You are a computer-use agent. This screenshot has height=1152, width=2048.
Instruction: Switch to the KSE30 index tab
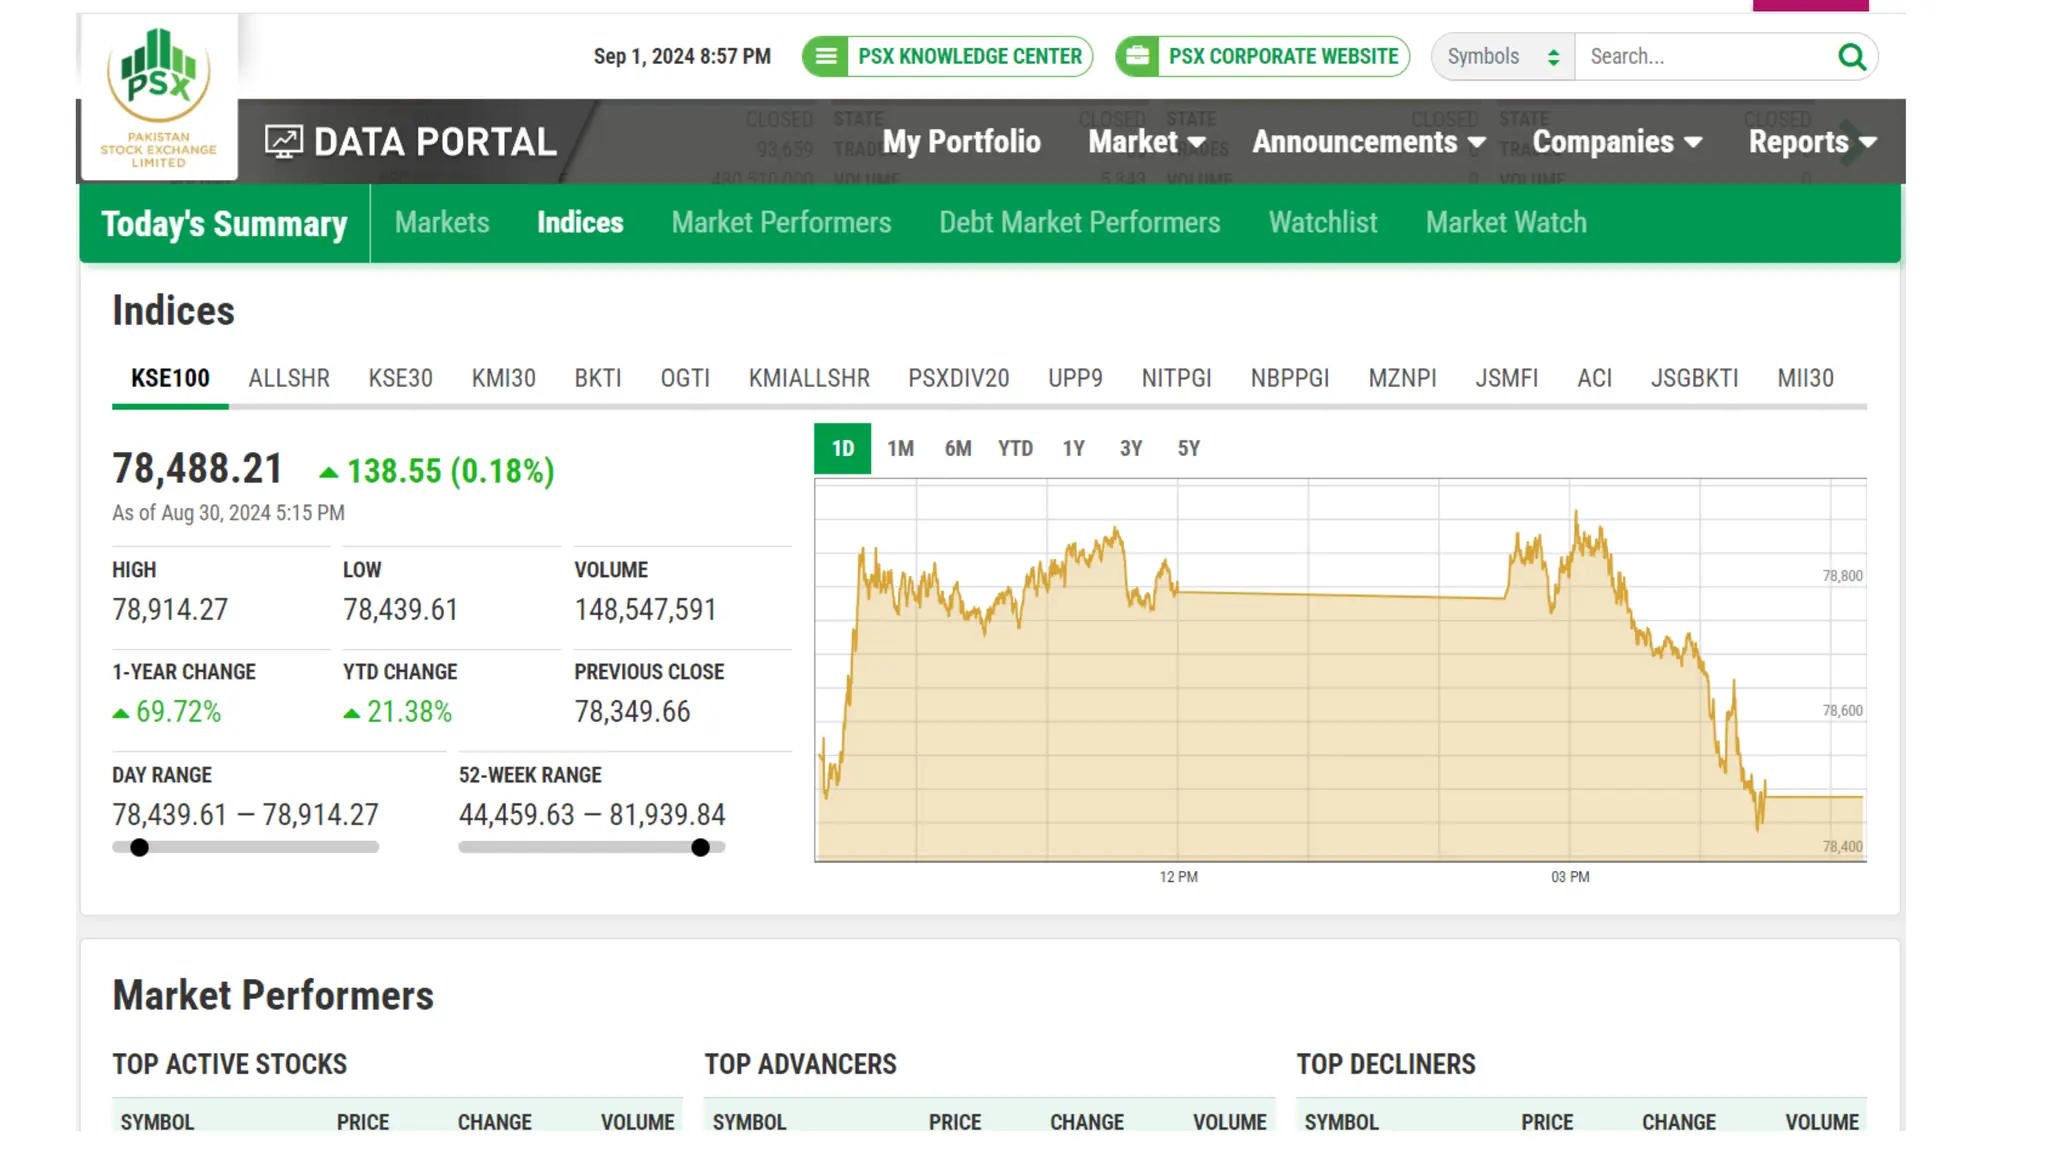click(400, 379)
